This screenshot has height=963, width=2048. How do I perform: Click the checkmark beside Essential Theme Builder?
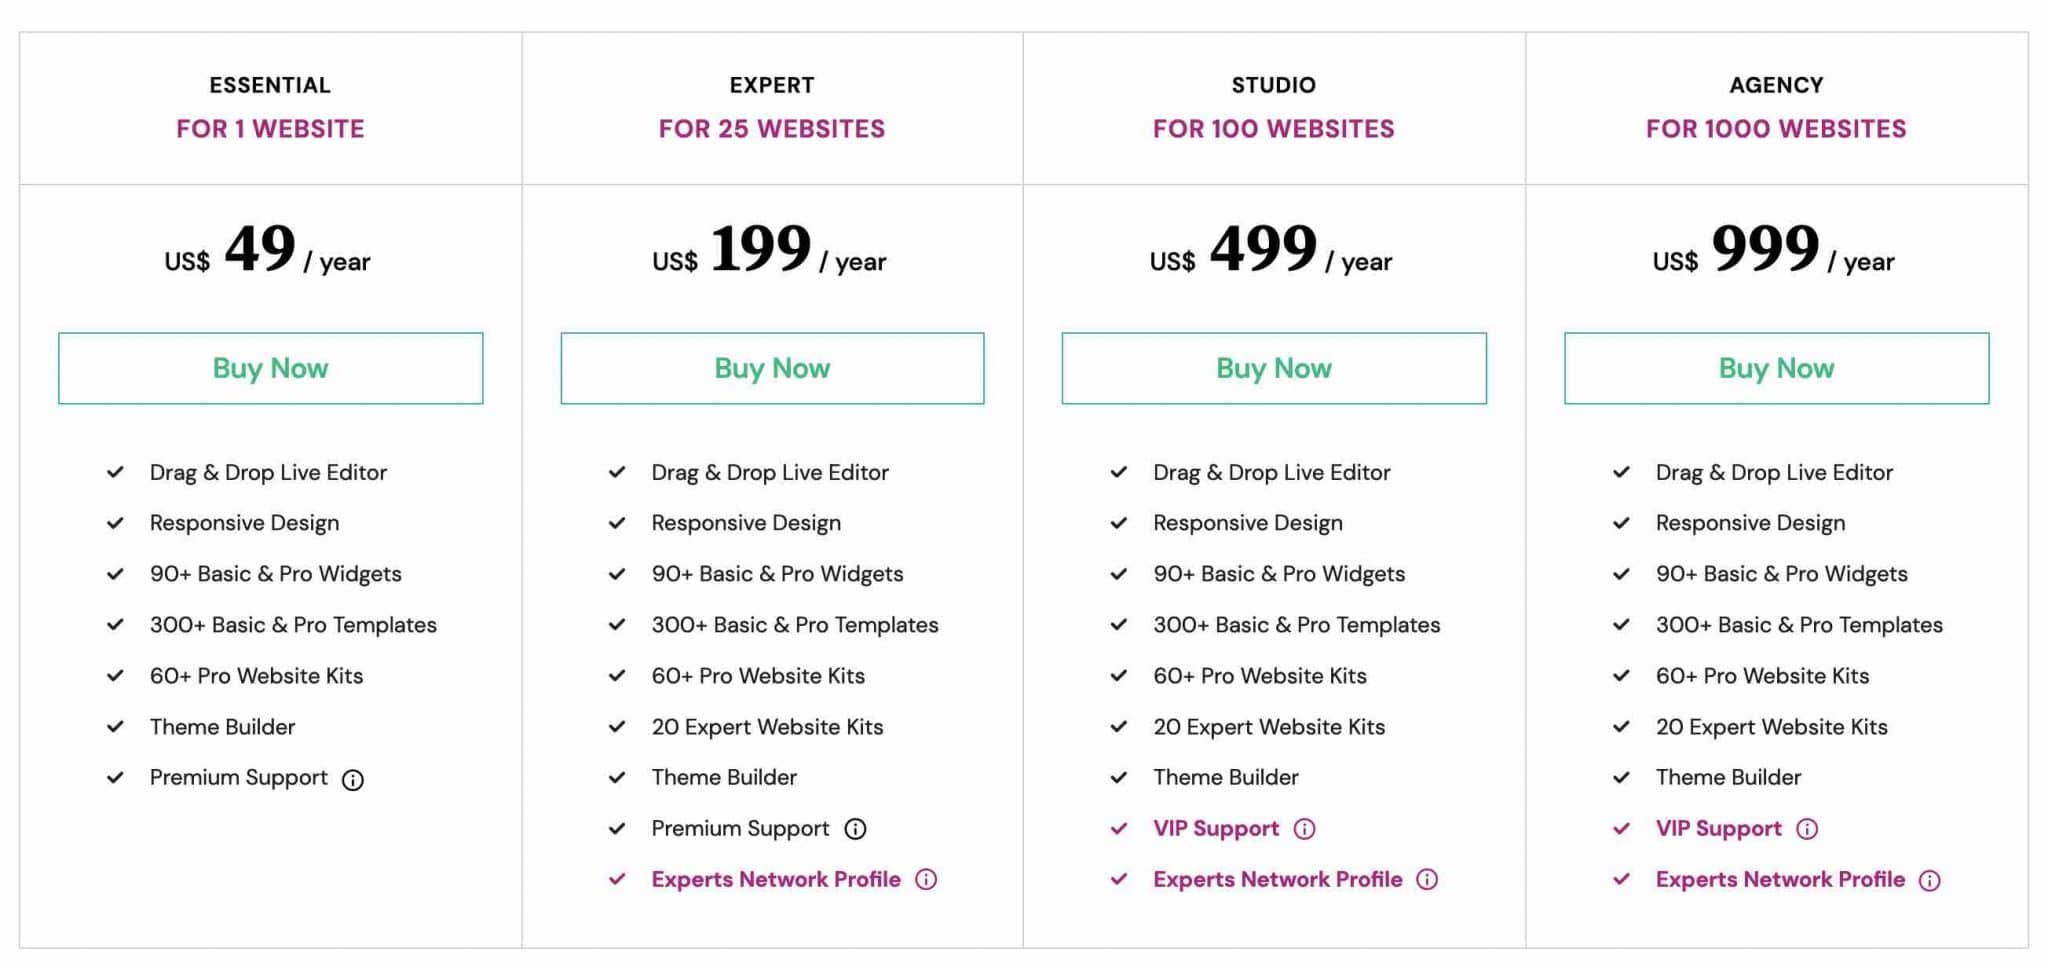click(114, 728)
